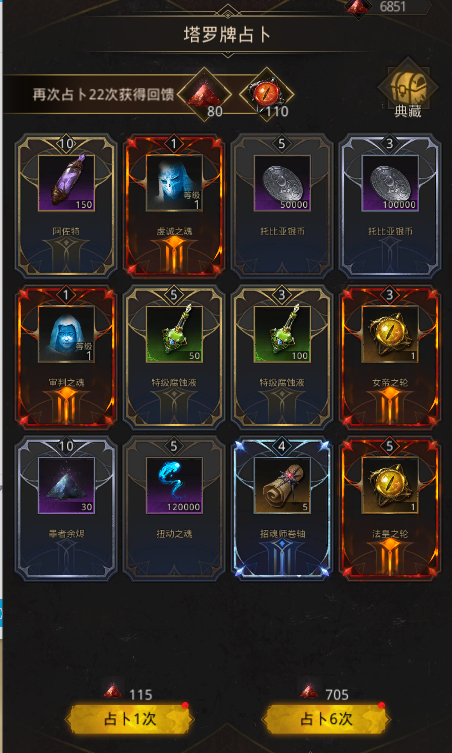Select the 审判之魂 hooded spirit card

tap(66, 357)
